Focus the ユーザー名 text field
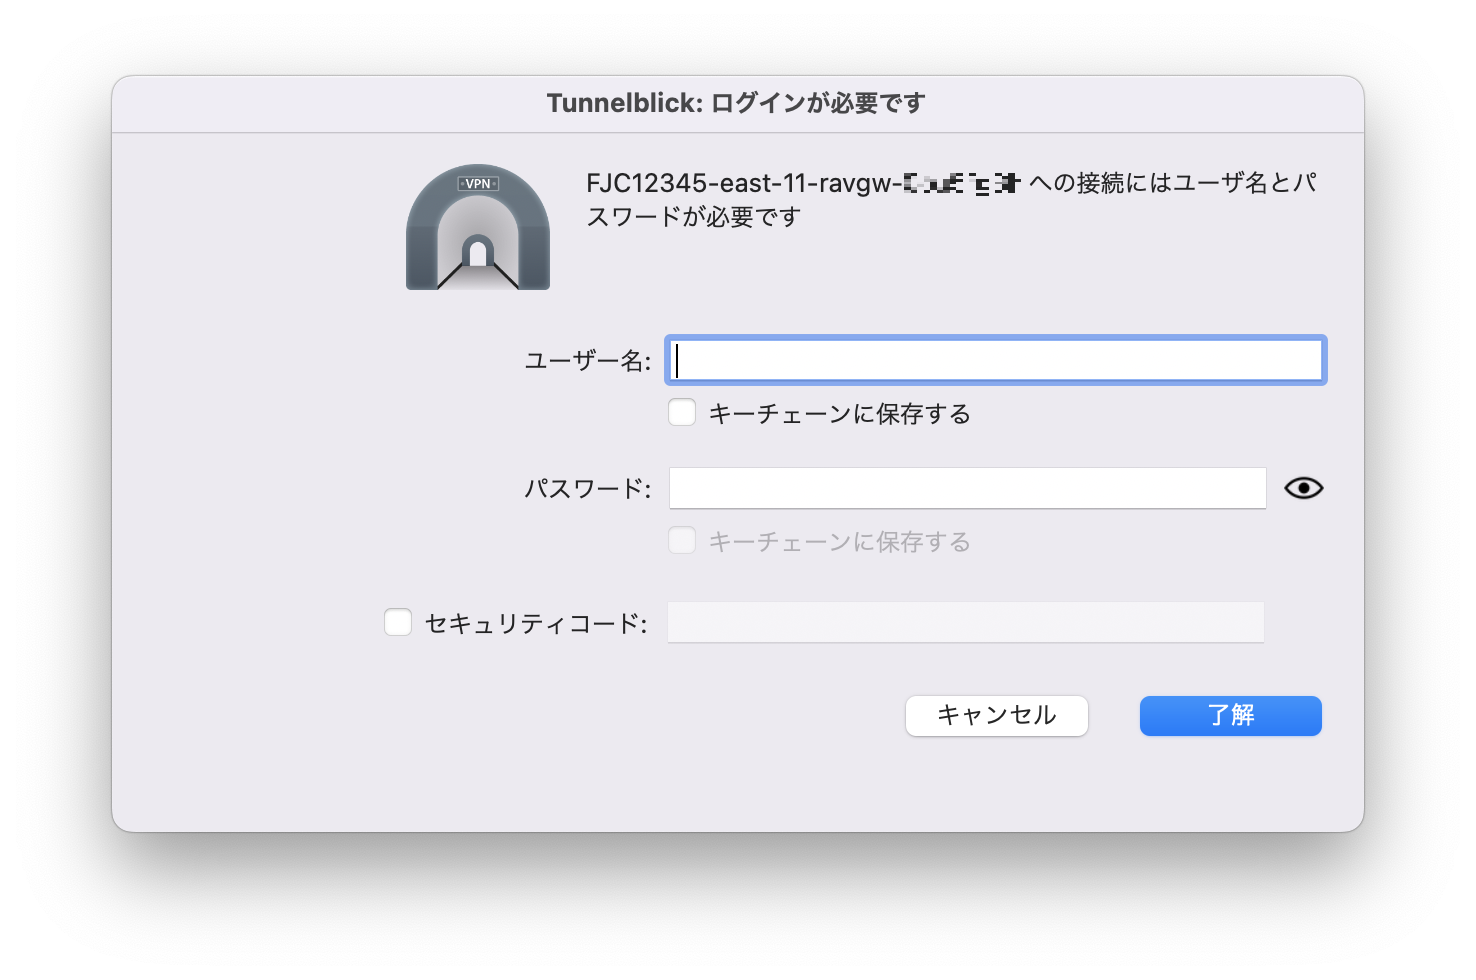 995,361
